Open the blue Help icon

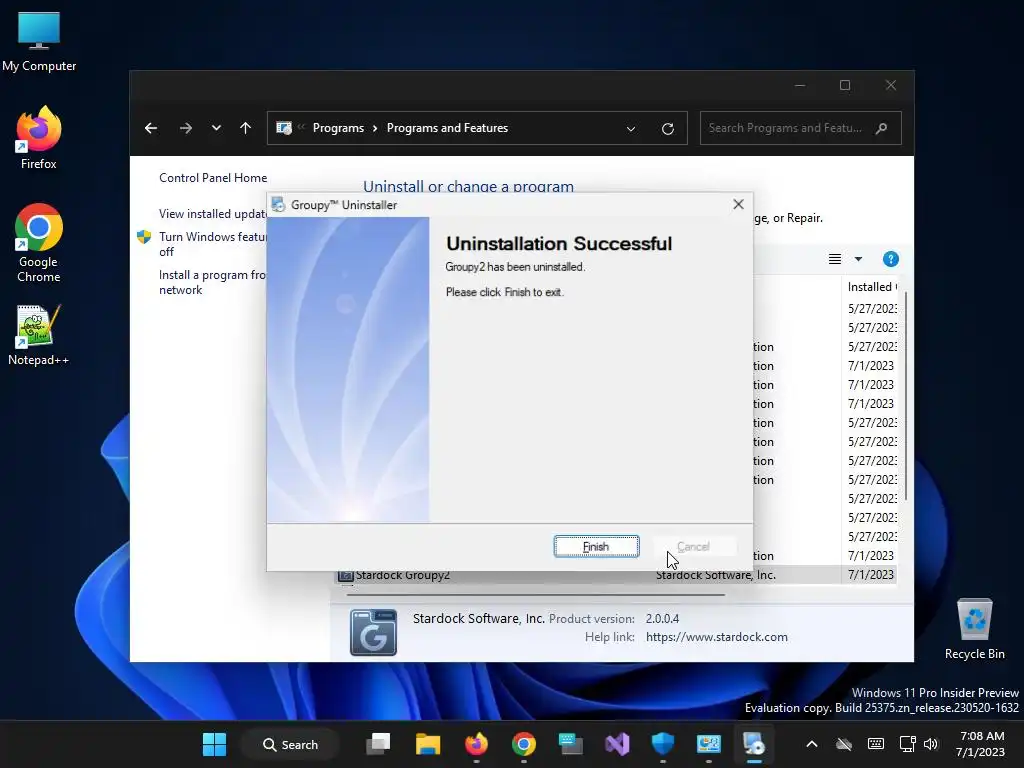[x=891, y=259]
